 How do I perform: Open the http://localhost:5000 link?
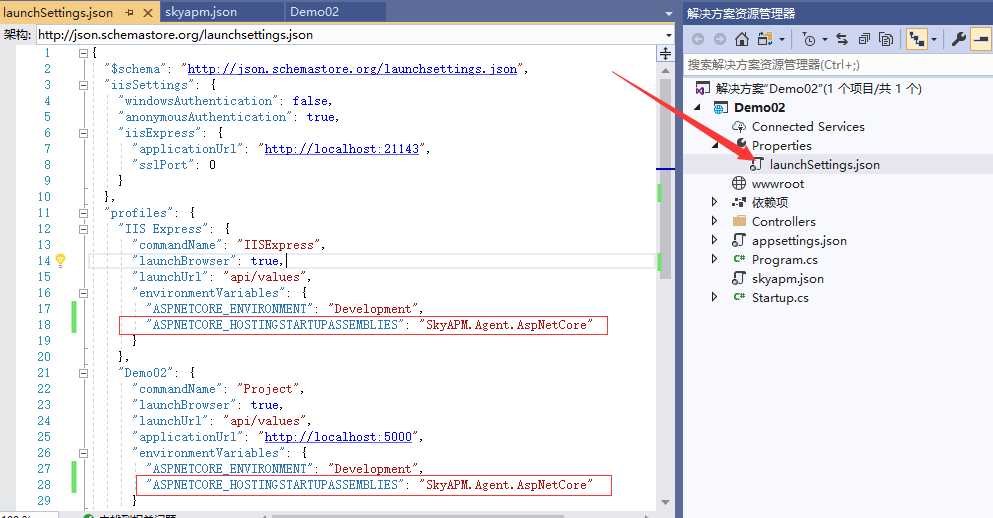(x=338, y=437)
